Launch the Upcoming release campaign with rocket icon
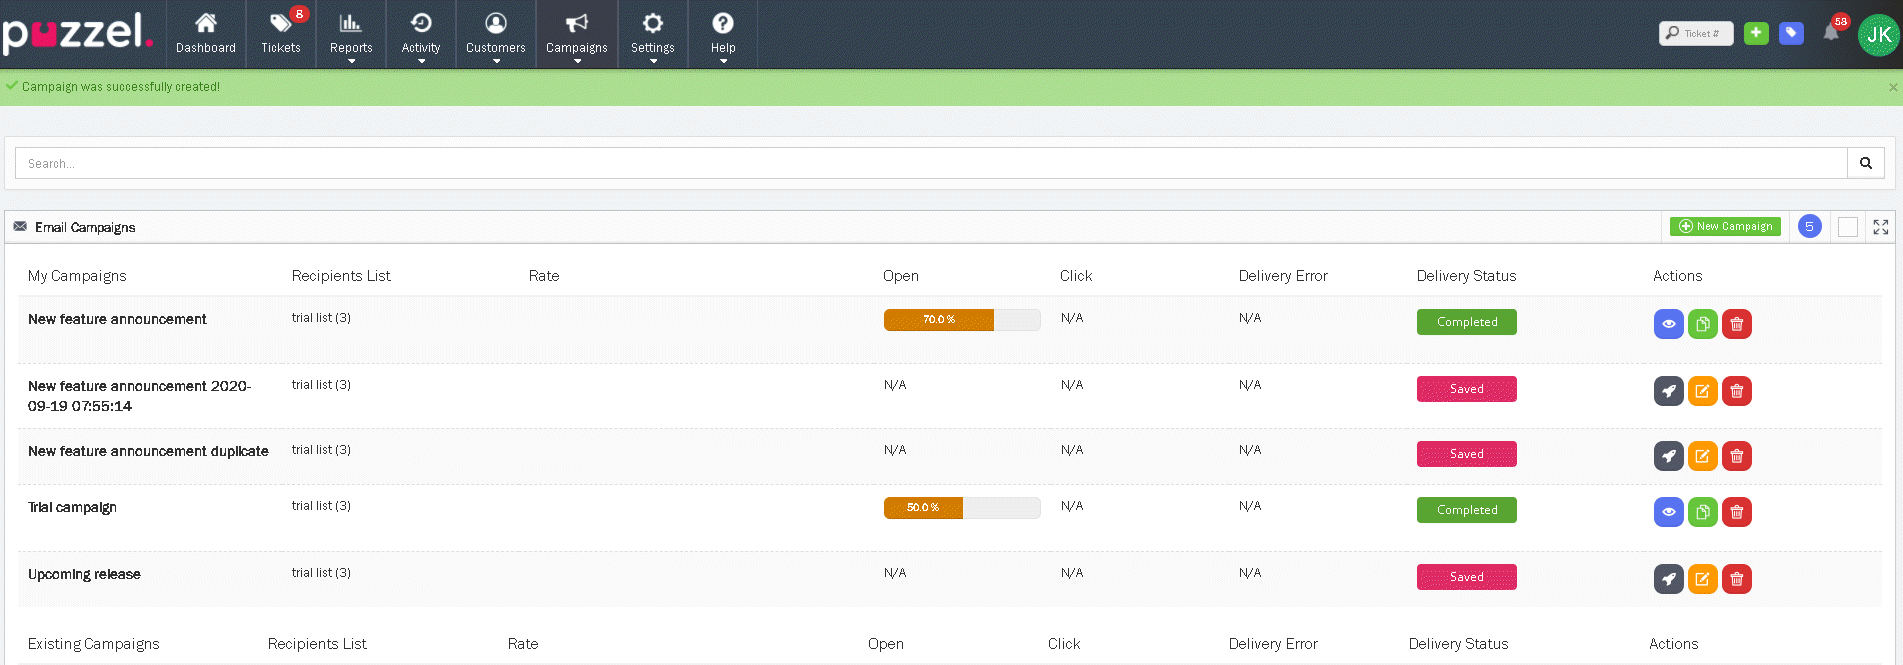1903x665 pixels. tap(1668, 579)
